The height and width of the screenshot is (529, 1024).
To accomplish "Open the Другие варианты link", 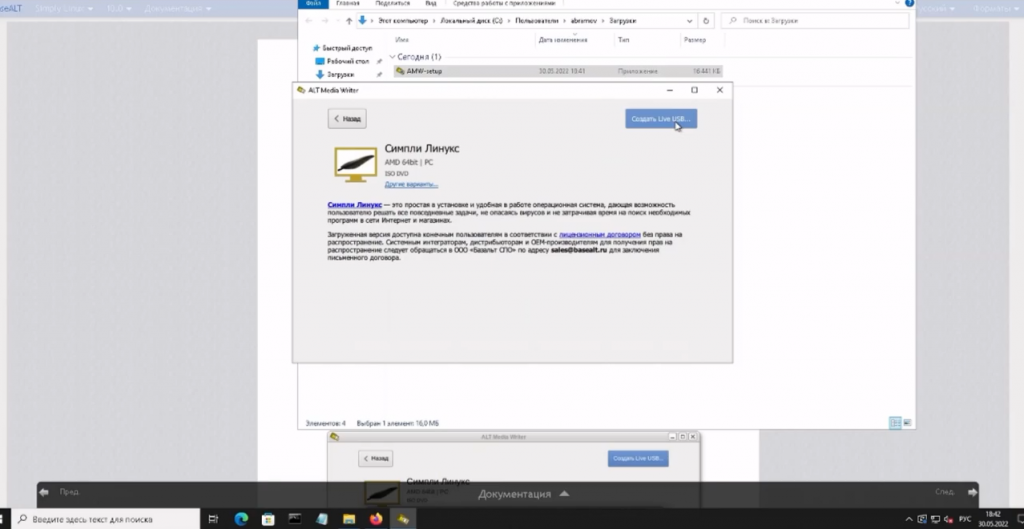I will click(411, 184).
